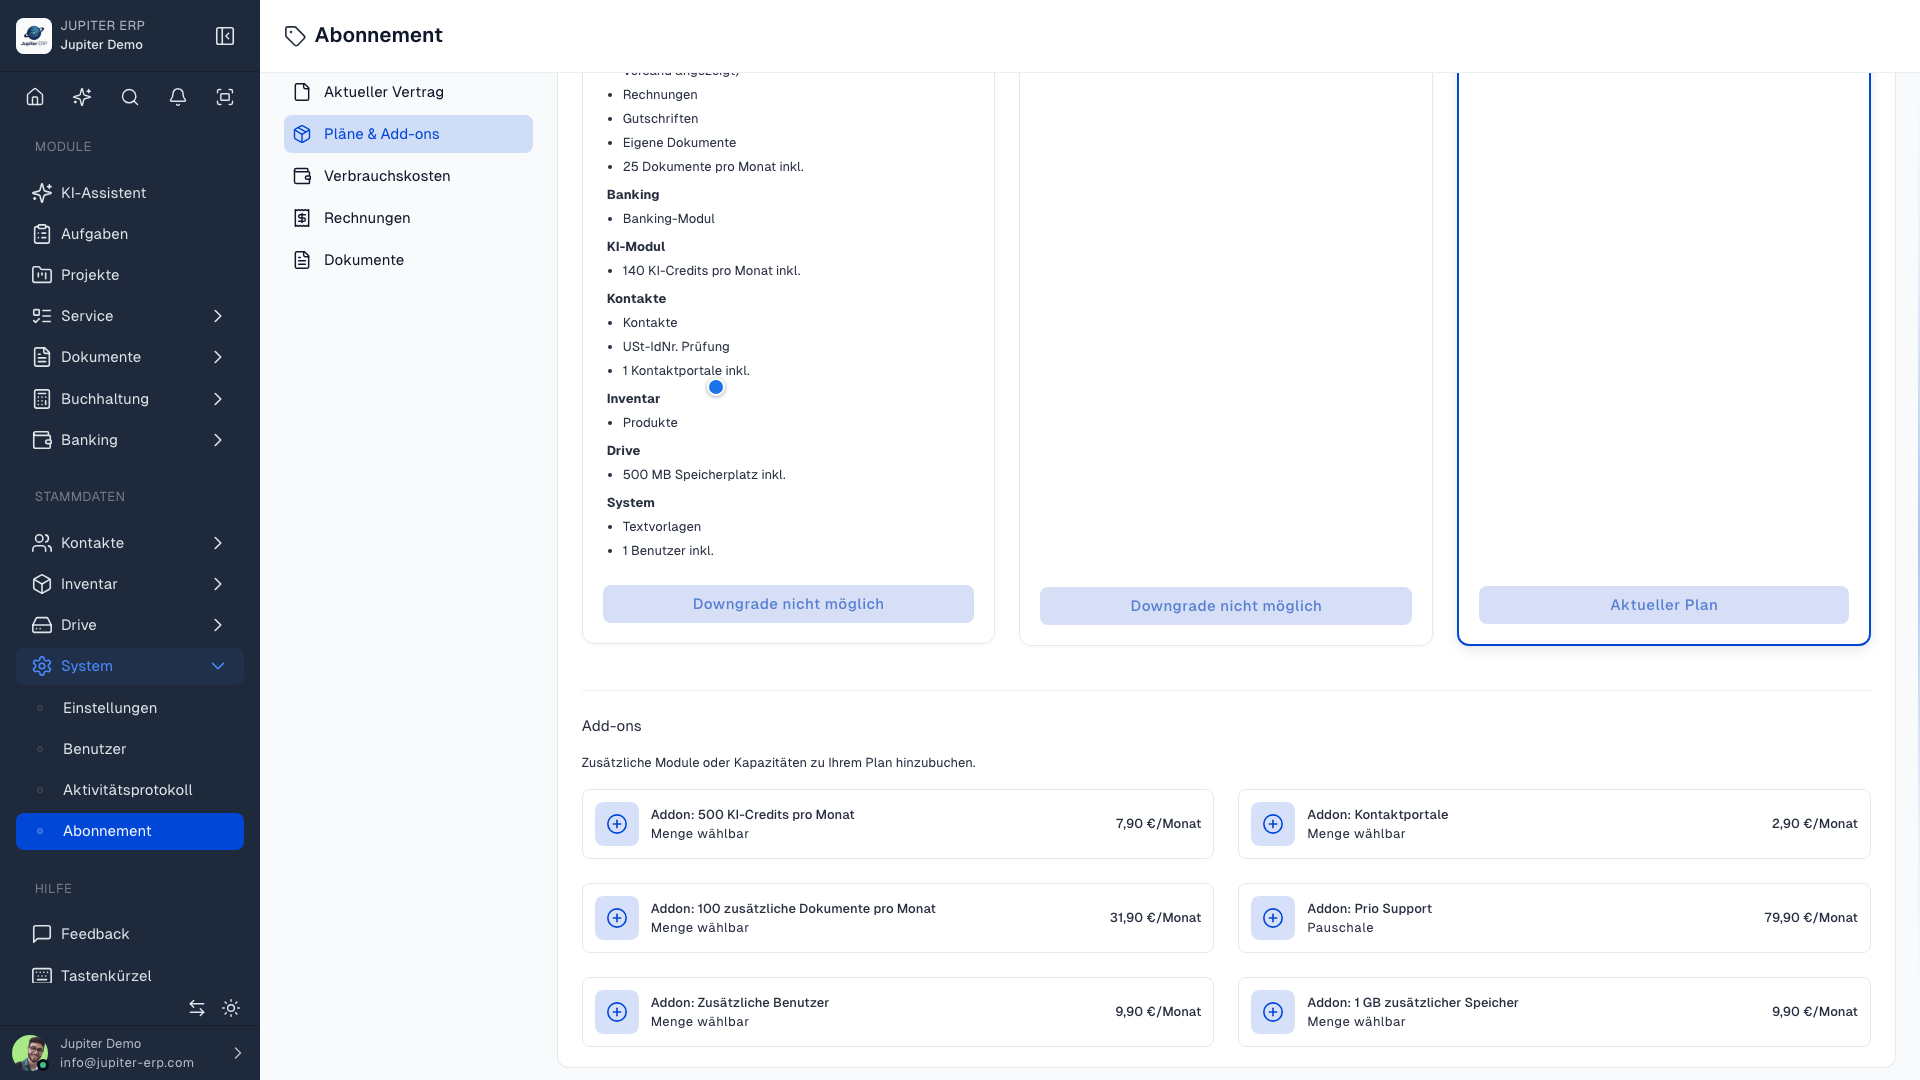Viewport: 1920px width, 1080px height.
Task: Expand the Banking chevron
Action: (218, 440)
